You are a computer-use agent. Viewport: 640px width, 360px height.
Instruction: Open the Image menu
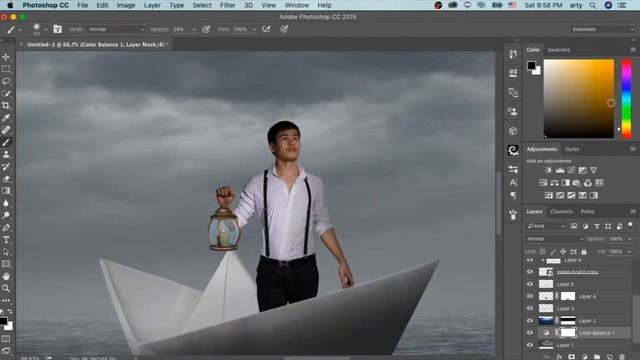pyautogui.click(x=126, y=5)
